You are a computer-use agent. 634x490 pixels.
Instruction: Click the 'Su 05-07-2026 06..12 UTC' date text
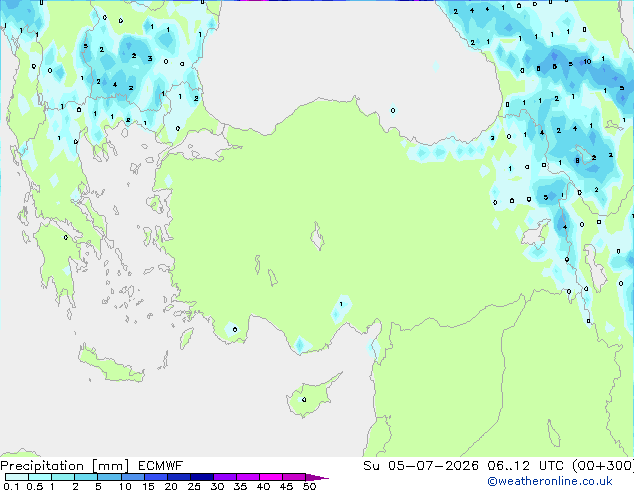(463, 466)
